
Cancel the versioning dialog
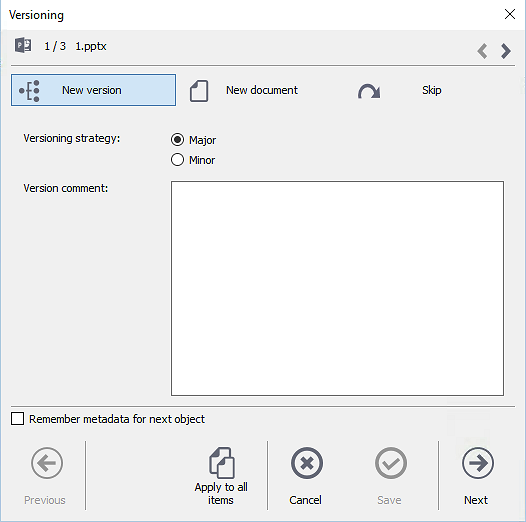coord(307,463)
